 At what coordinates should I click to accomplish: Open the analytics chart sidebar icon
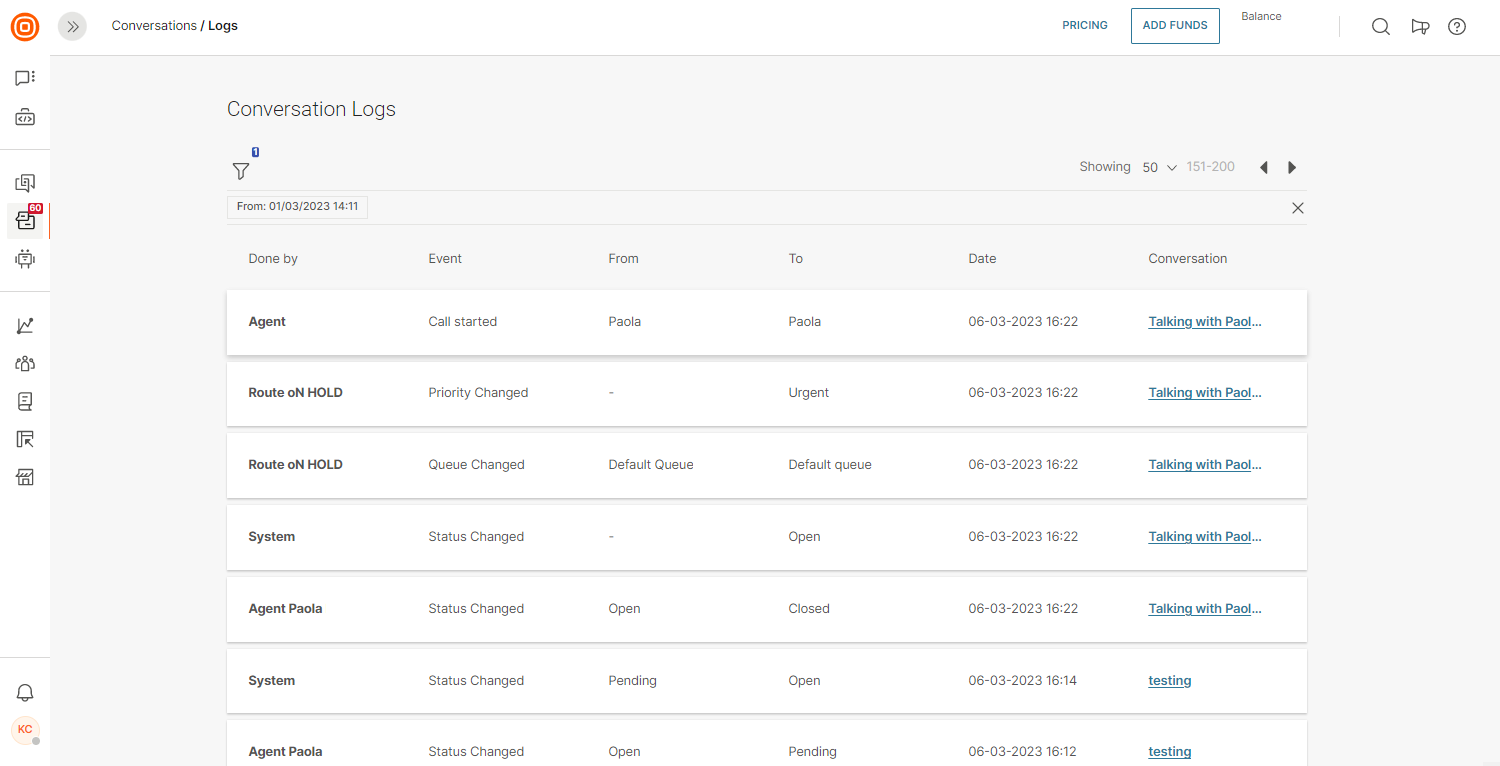click(25, 326)
